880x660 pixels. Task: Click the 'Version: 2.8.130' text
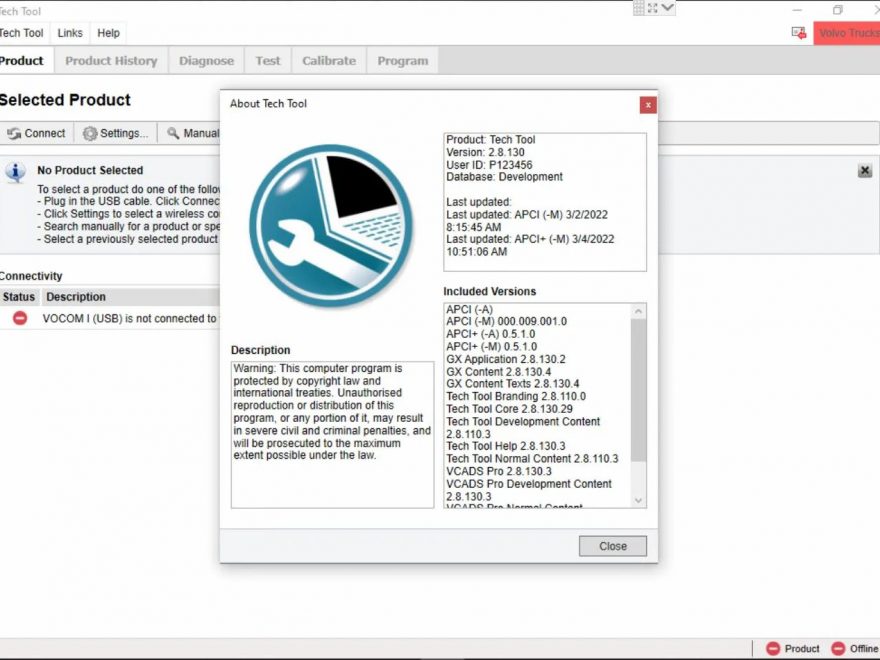tap(485, 152)
